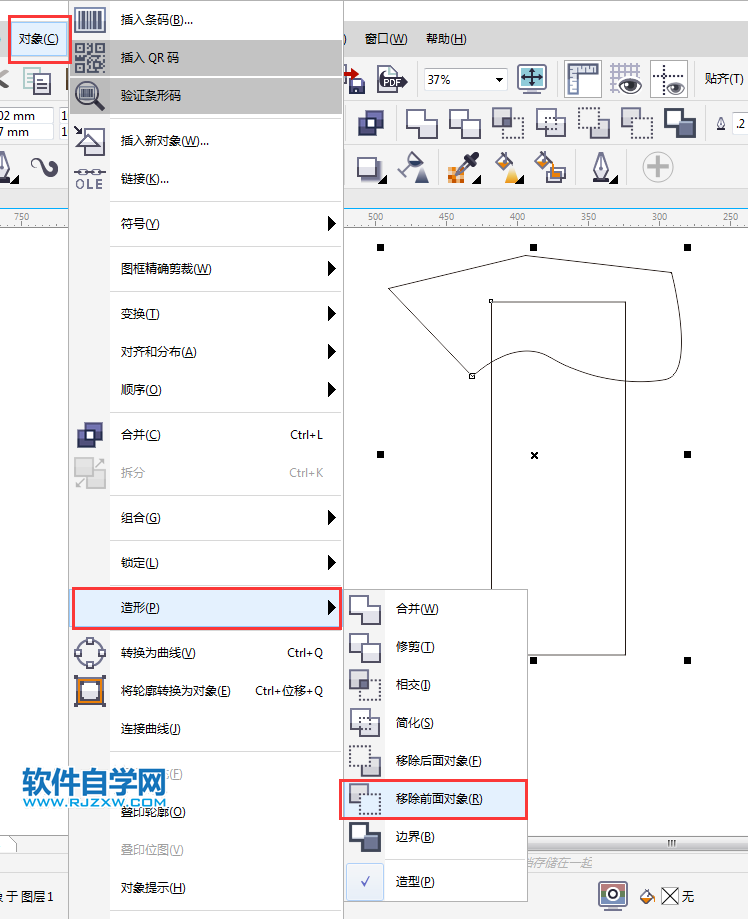Viewport: 748px width, 919px height.
Task: Click the full-screen preview icon
Action: (x=531, y=79)
